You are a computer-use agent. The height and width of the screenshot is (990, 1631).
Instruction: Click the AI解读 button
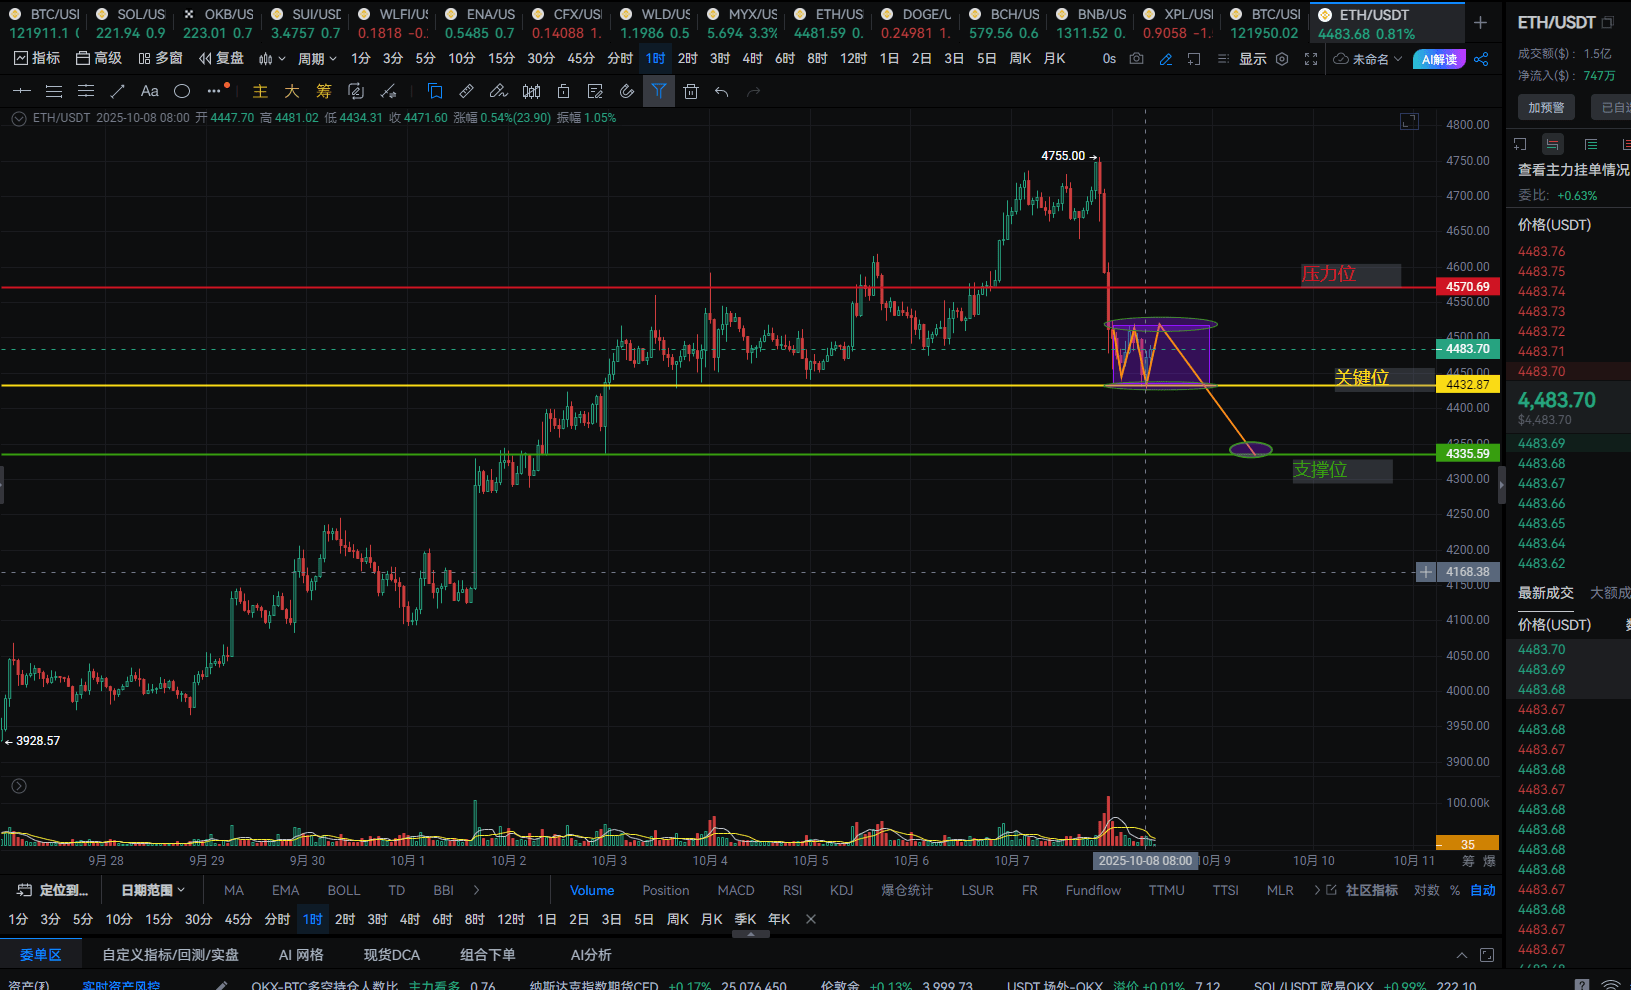click(1438, 59)
